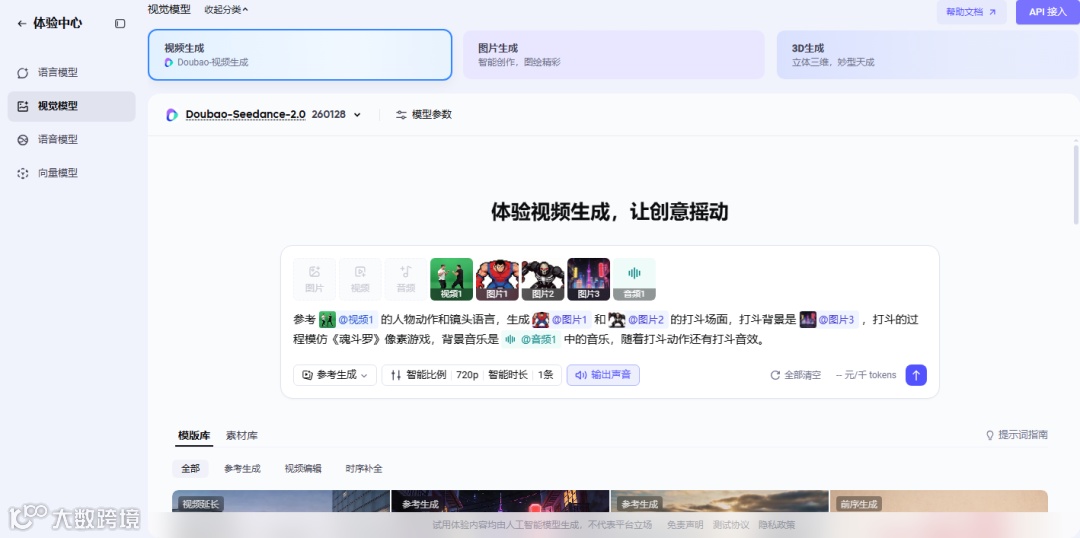Change the 720p resolution setting
The width and height of the screenshot is (1080, 538).
tap(467, 375)
